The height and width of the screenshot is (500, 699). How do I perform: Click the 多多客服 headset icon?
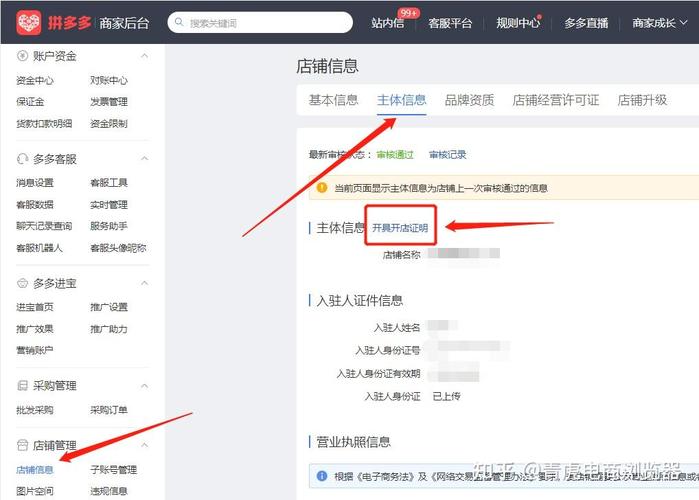(22, 159)
